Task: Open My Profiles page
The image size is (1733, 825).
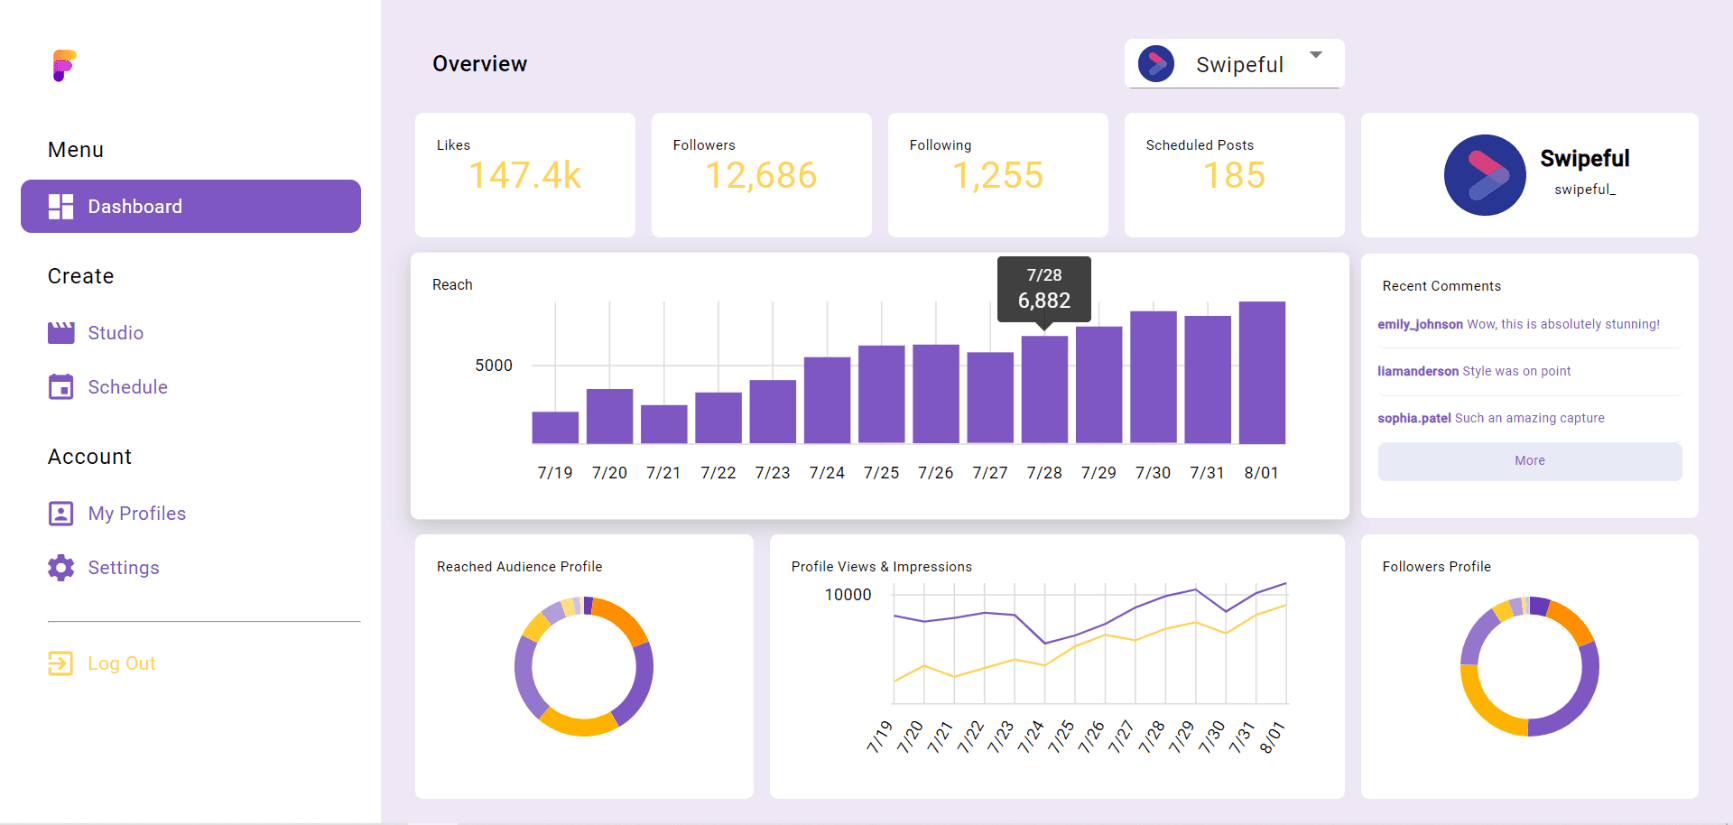Action: pos(137,513)
